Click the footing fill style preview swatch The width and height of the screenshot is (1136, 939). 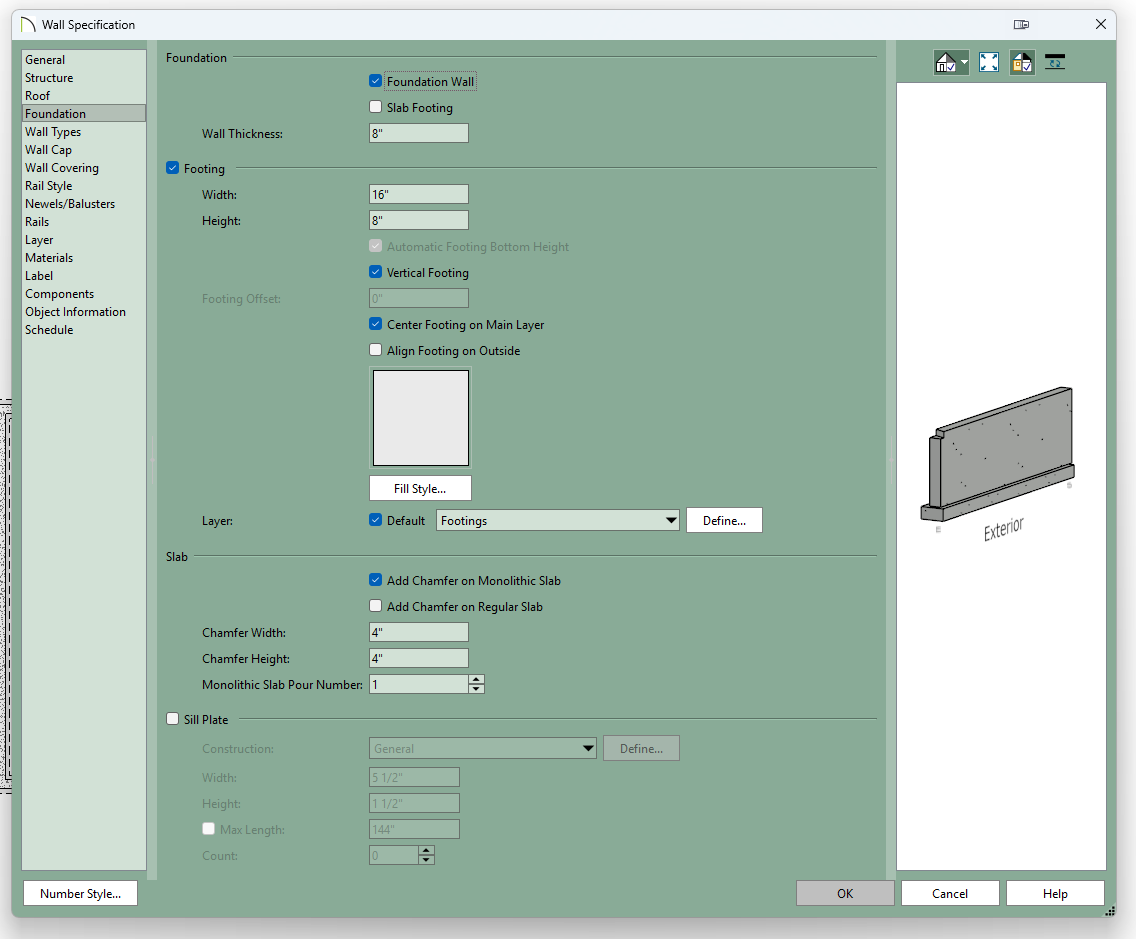coord(421,418)
